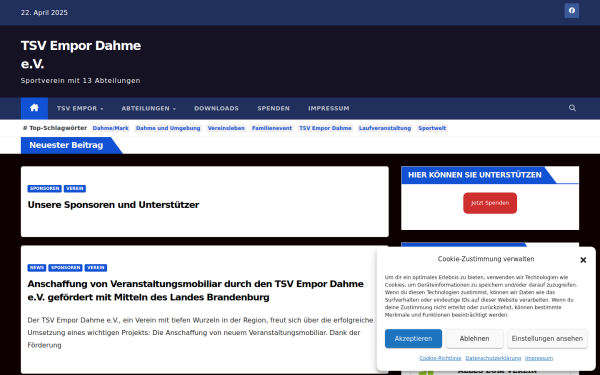600x375 pixels.
Task: Close the cookie consent dialog
Action: [583, 260]
